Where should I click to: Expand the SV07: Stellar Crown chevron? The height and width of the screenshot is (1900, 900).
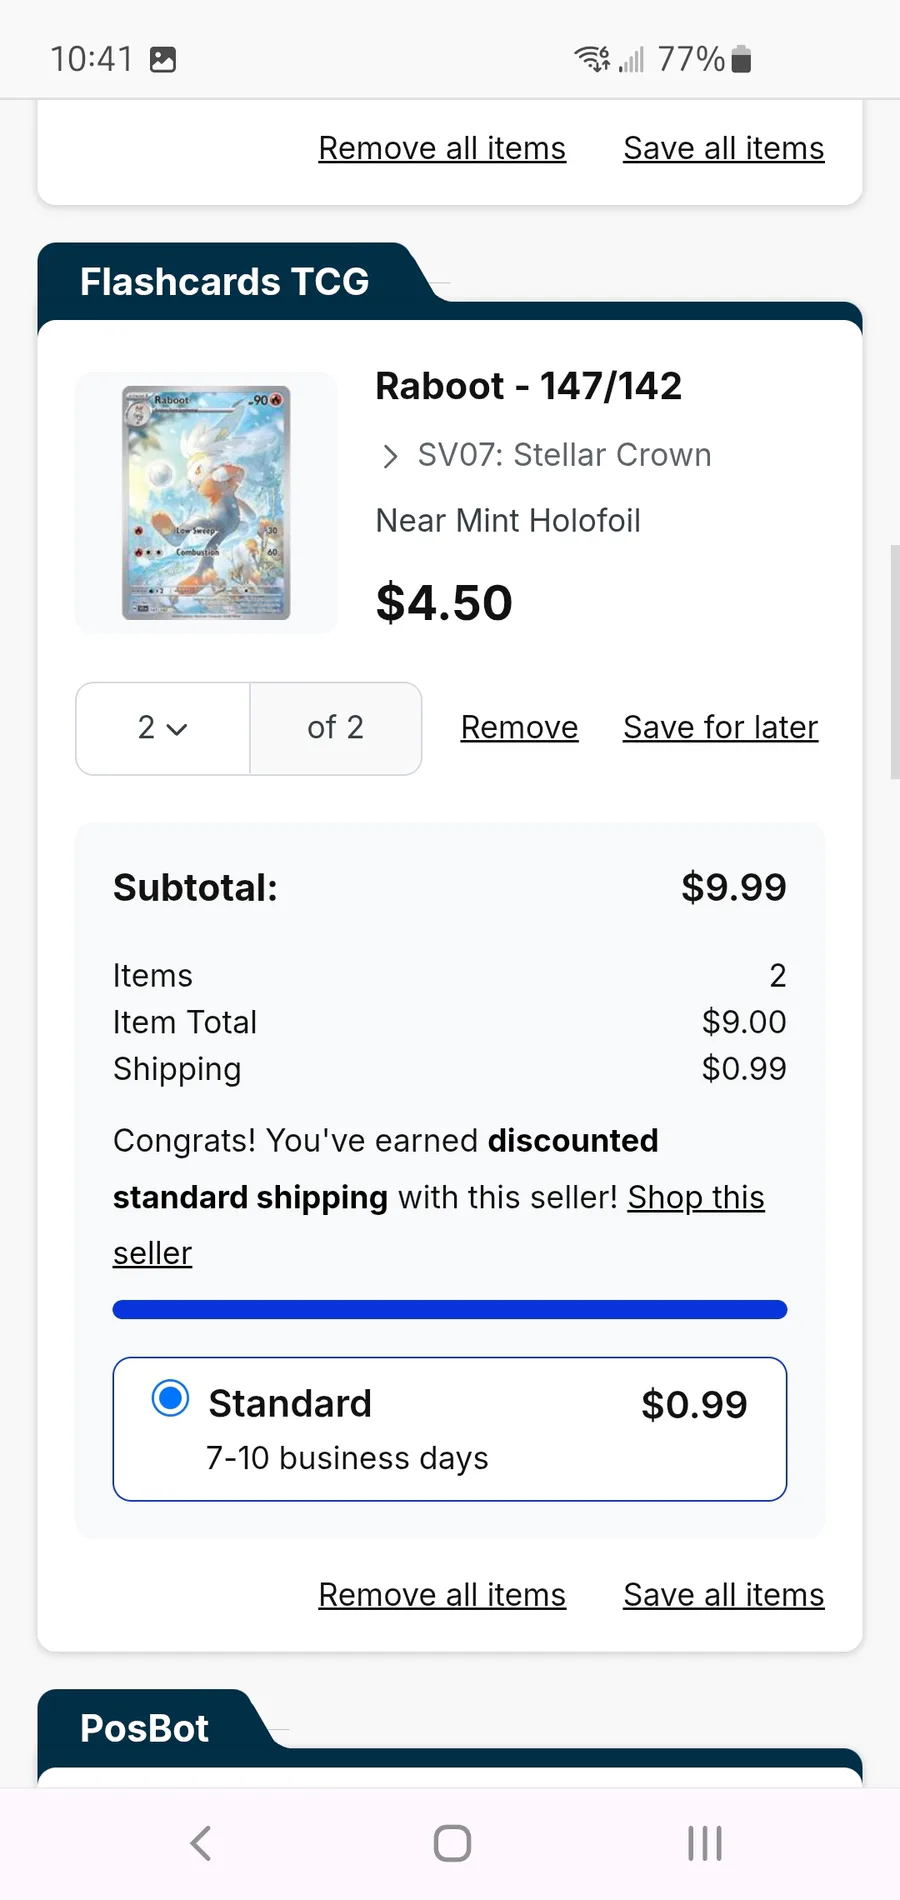pyautogui.click(x=390, y=457)
